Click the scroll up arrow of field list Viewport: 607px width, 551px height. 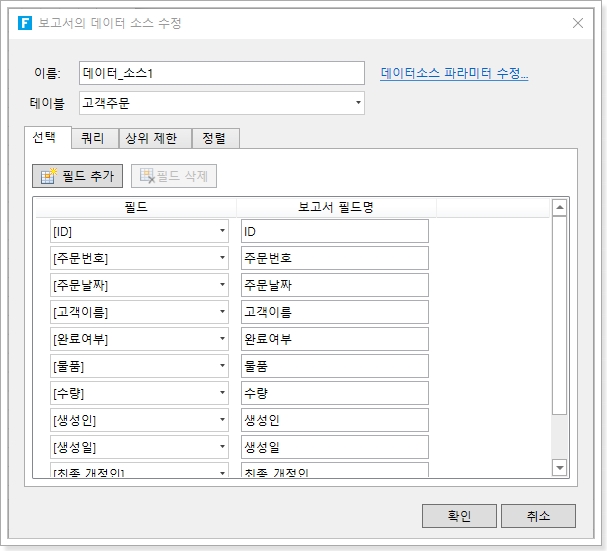tap(560, 207)
